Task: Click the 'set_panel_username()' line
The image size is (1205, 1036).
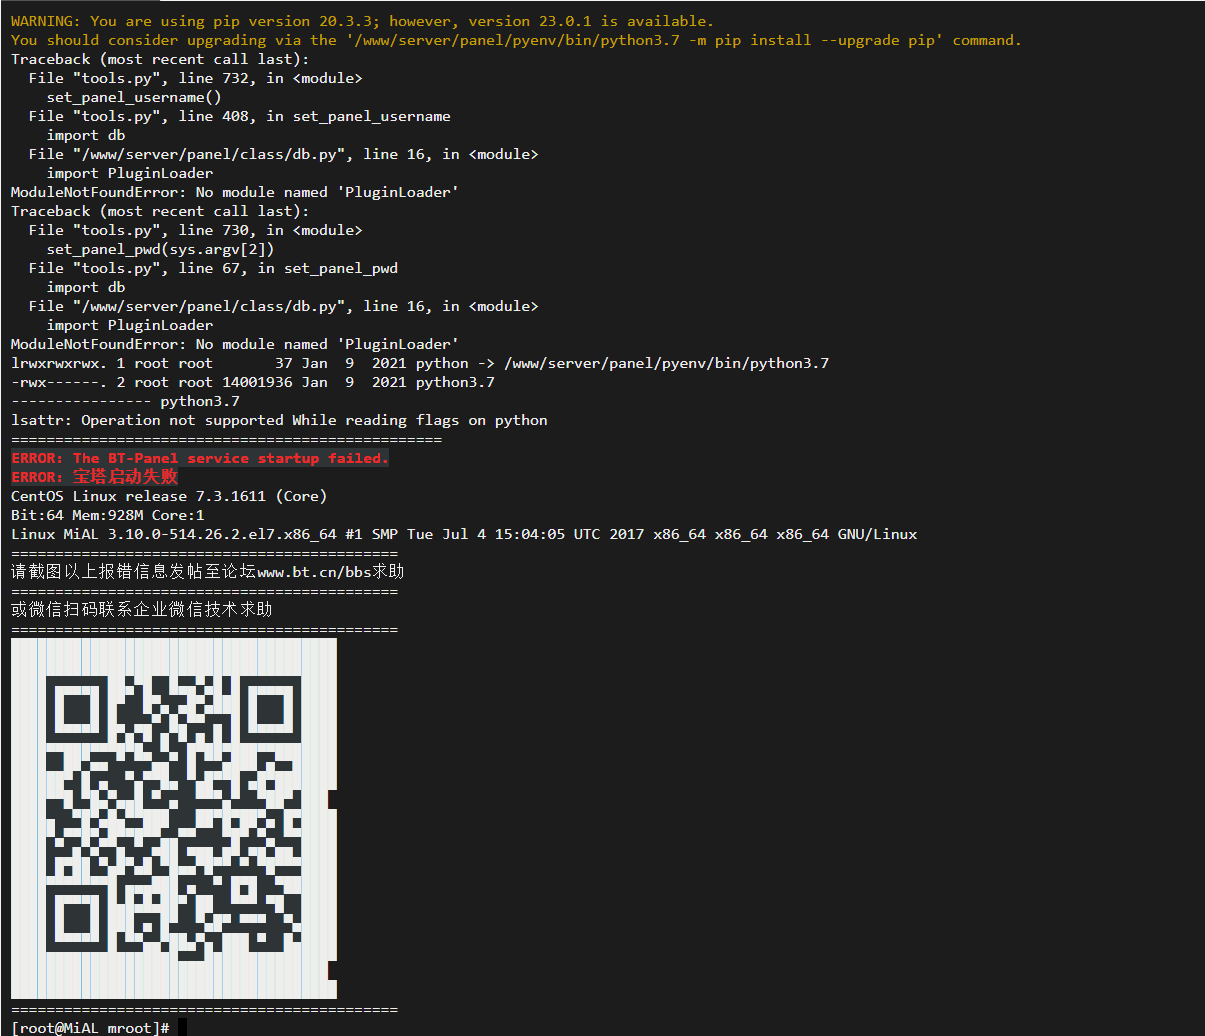Action: click(134, 97)
